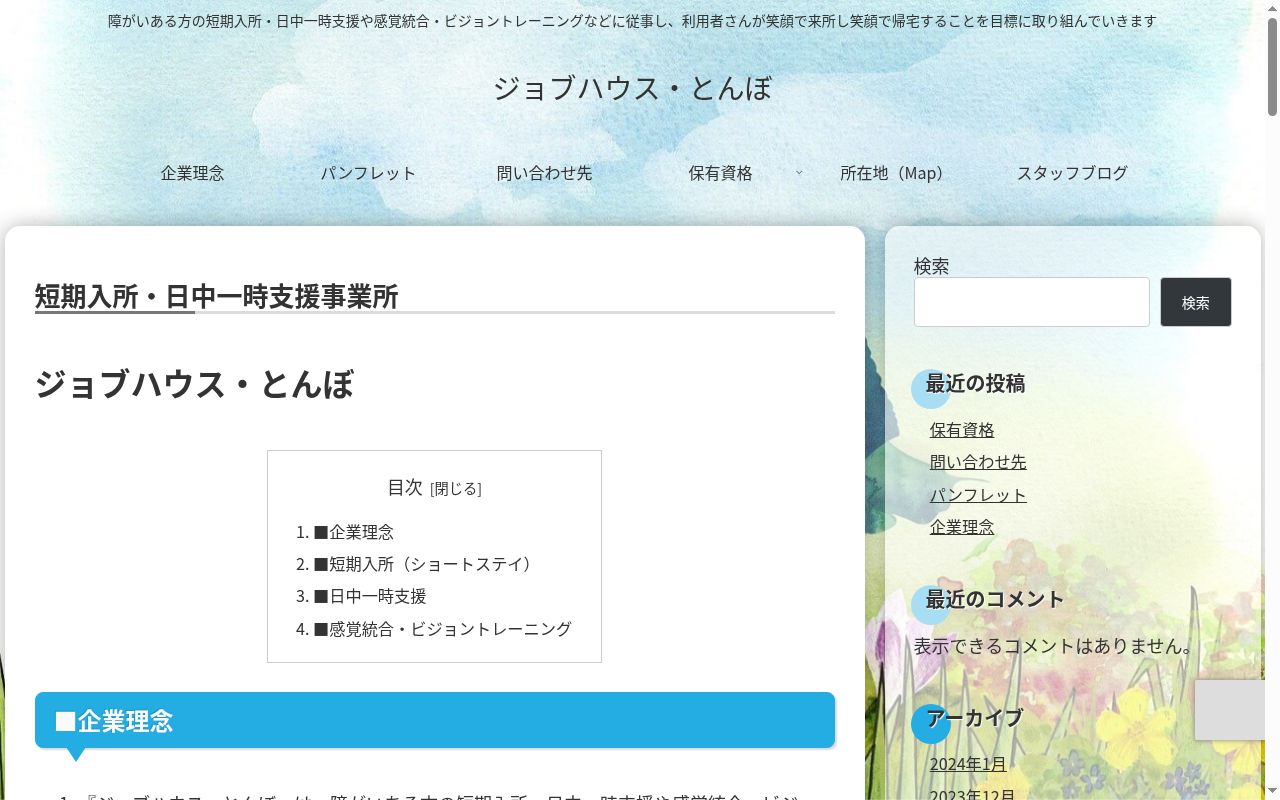Click the large ジョブハウス・とんぼ article heading
The image size is (1280, 800).
click(194, 384)
